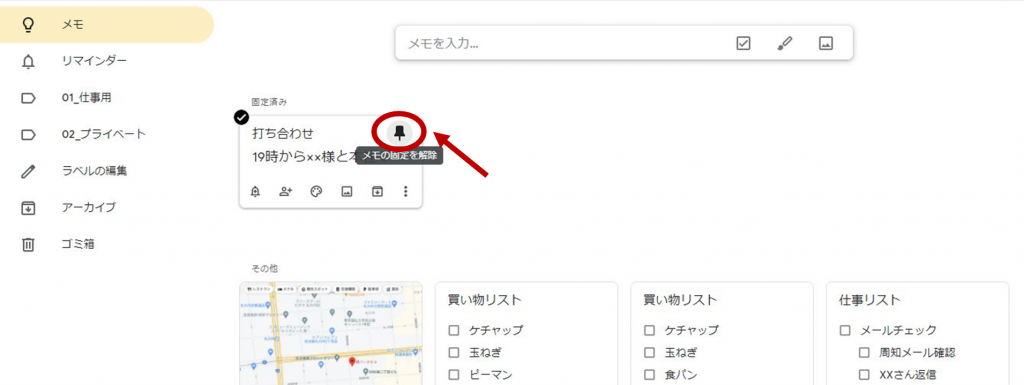The height and width of the screenshot is (385, 1024).
Task: Open the 仕事リスト note title
Action: click(870, 300)
